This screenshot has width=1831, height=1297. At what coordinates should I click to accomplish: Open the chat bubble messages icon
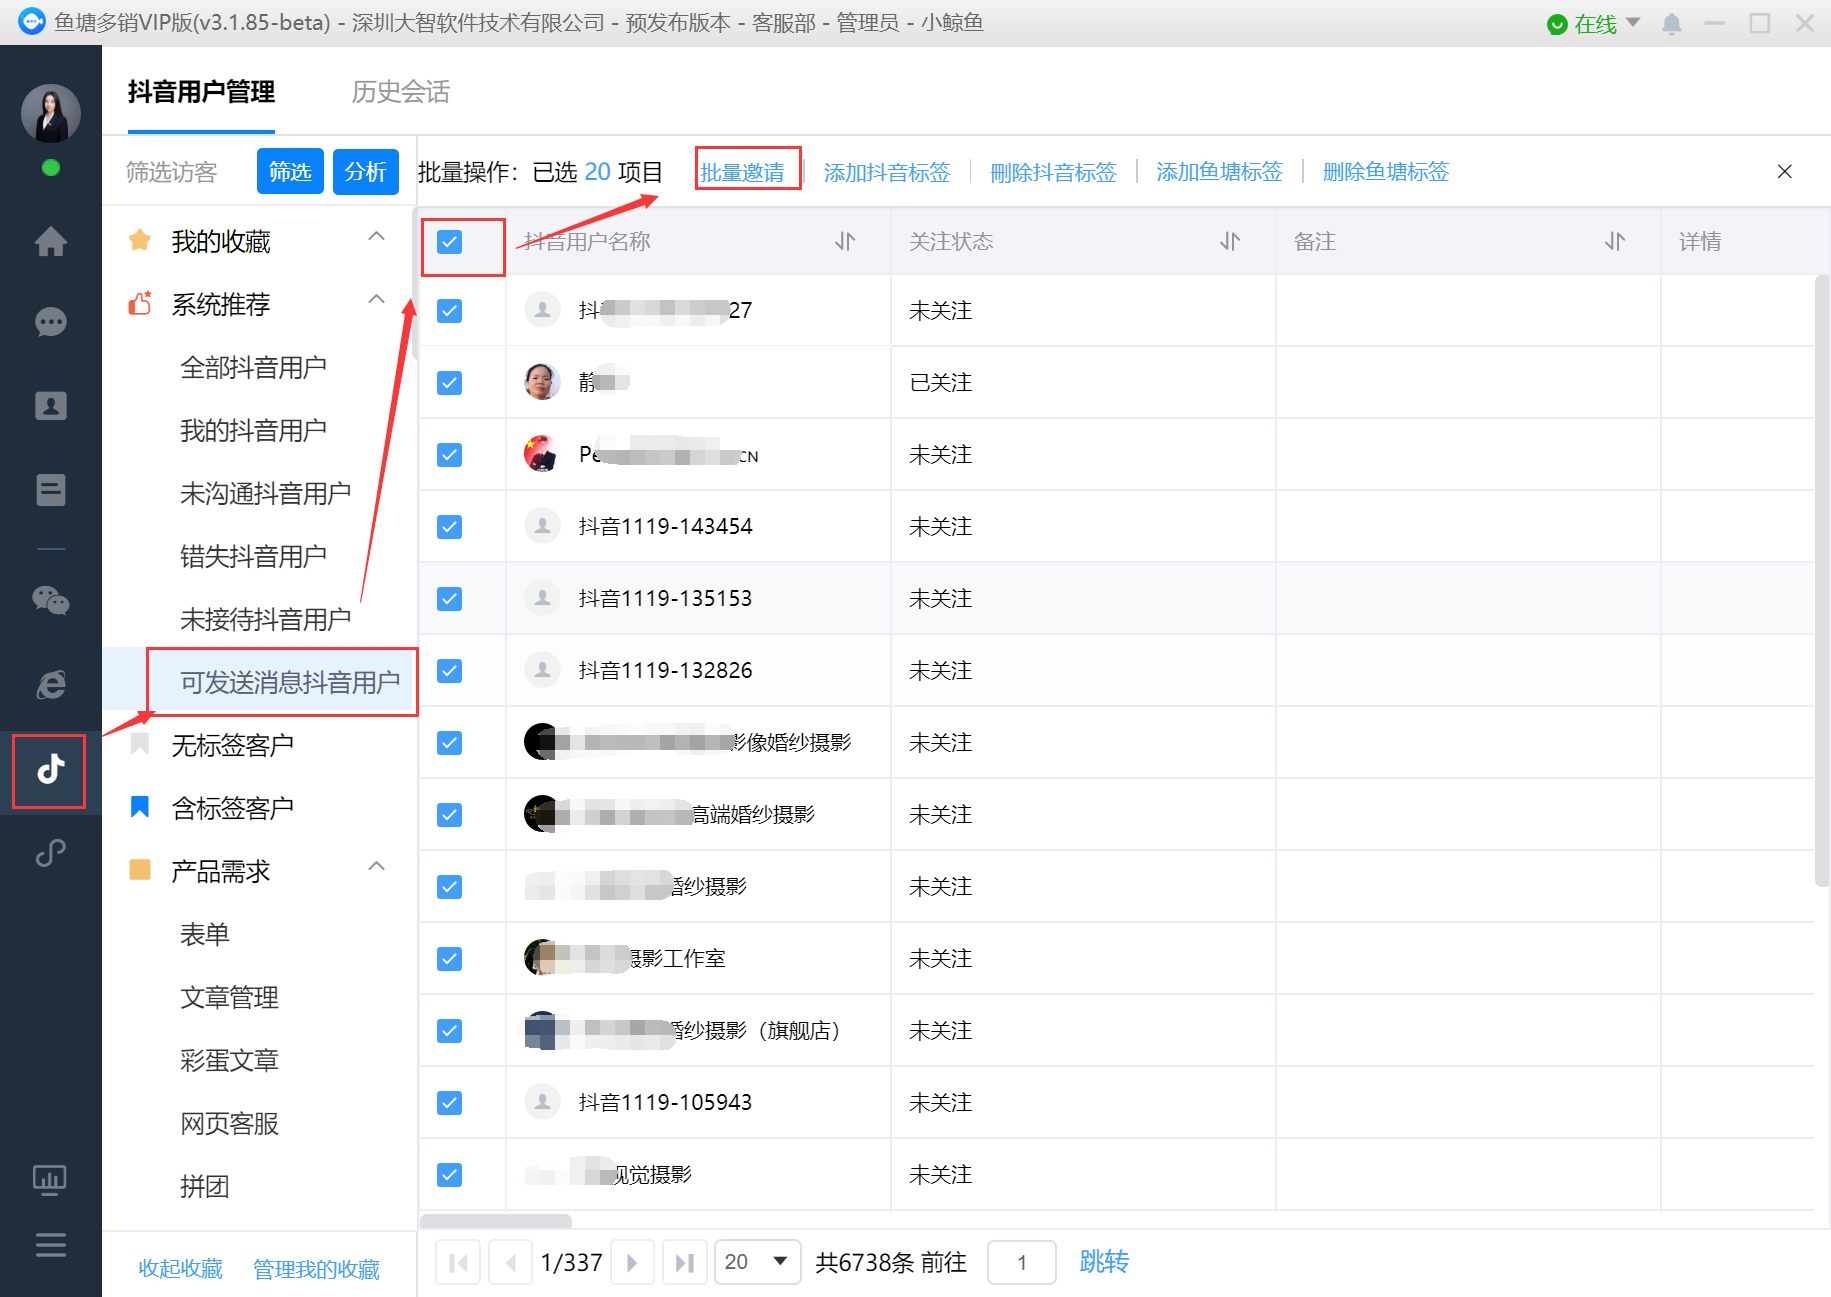[50, 322]
